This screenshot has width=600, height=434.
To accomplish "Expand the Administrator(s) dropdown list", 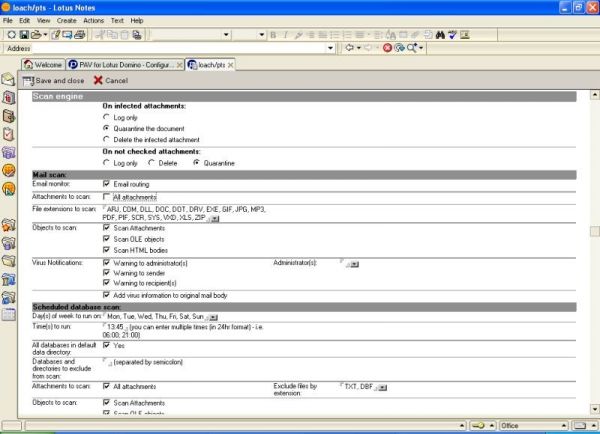I will [x=352, y=265].
